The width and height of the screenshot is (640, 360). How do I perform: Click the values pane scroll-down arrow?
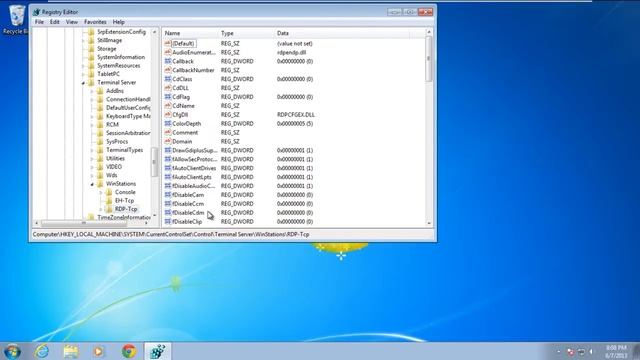(429, 223)
